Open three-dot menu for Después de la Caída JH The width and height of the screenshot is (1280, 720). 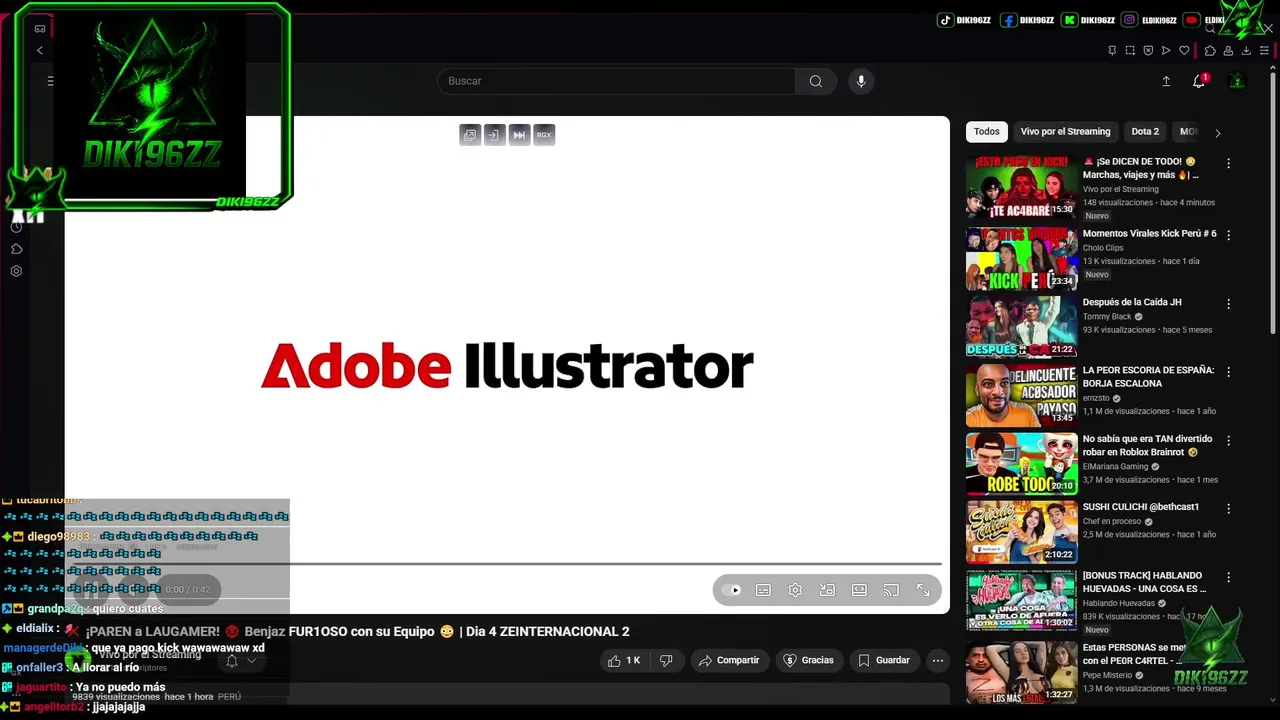[1228, 303]
